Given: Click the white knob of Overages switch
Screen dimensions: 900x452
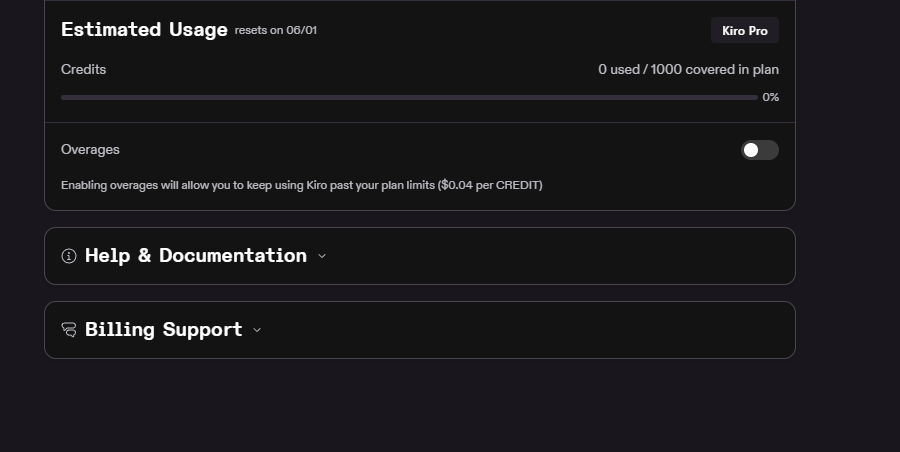Looking at the screenshot, I should coord(751,150).
